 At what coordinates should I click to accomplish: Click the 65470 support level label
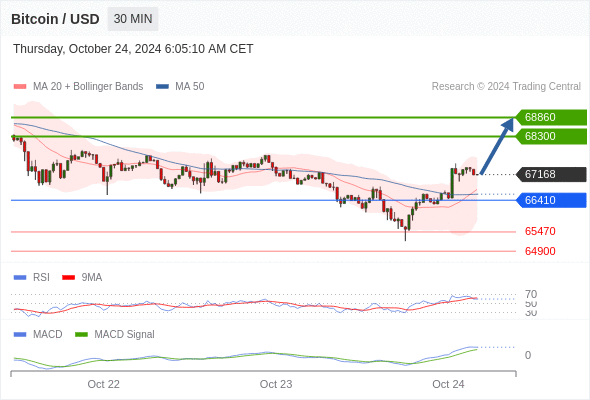540,231
